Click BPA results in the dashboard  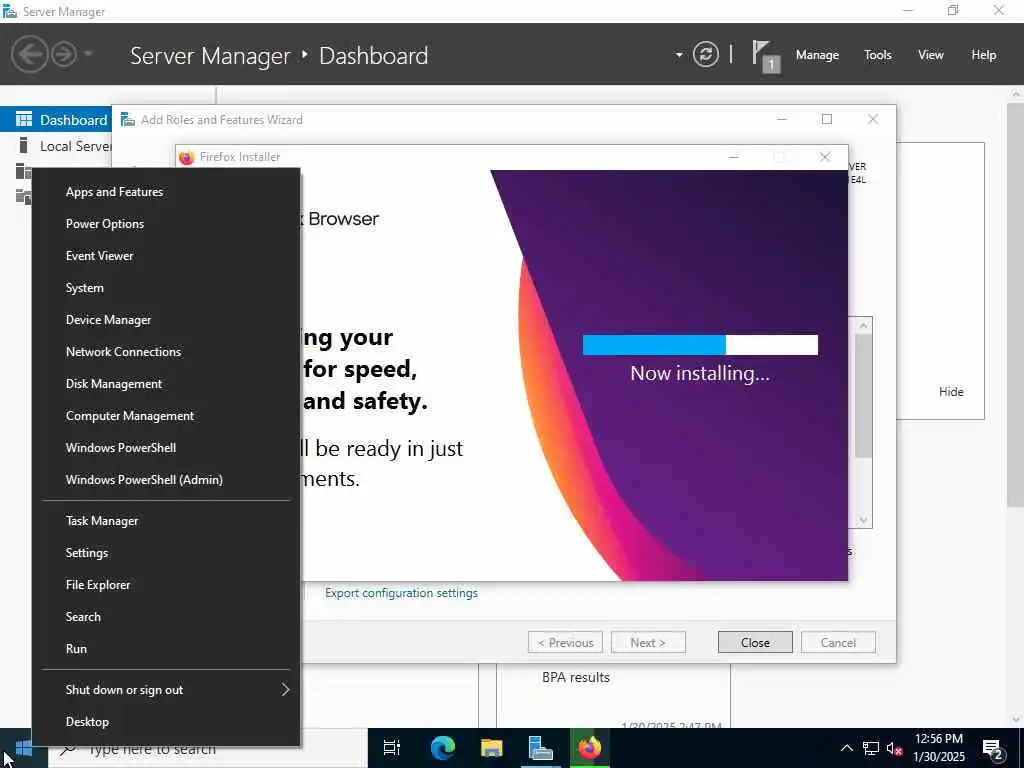pos(575,677)
